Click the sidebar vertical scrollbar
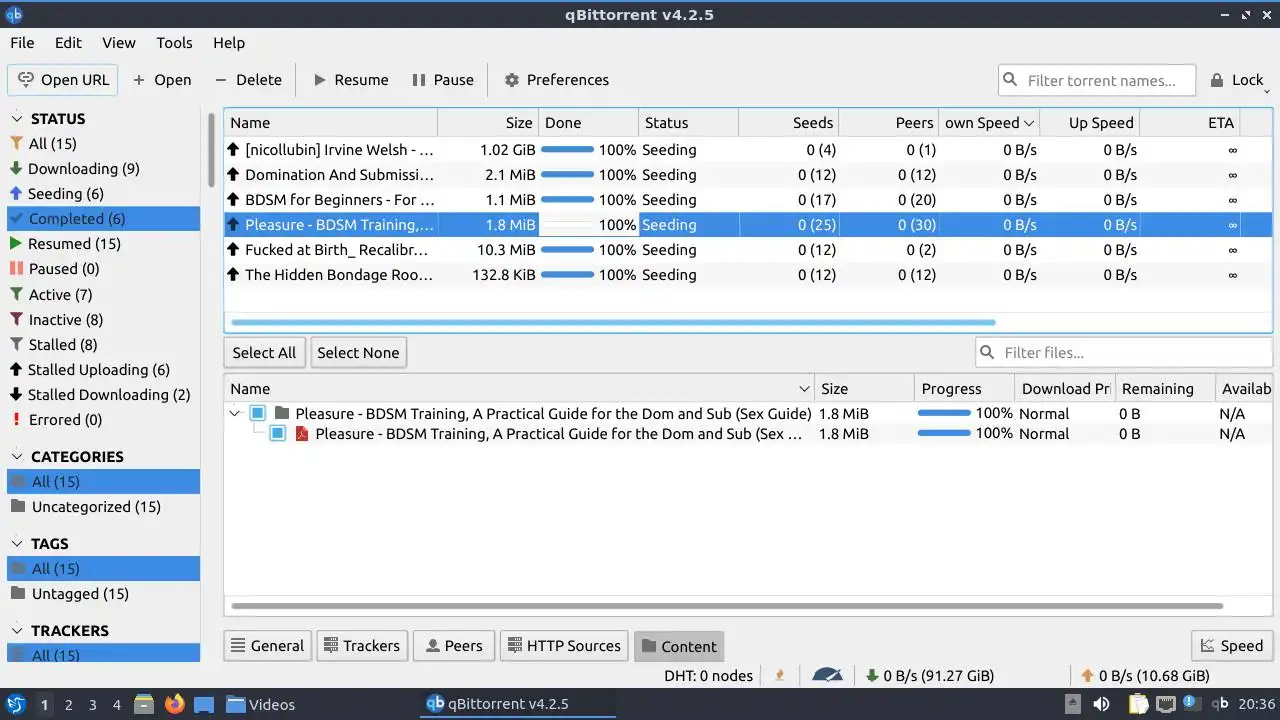 (211, 149)
